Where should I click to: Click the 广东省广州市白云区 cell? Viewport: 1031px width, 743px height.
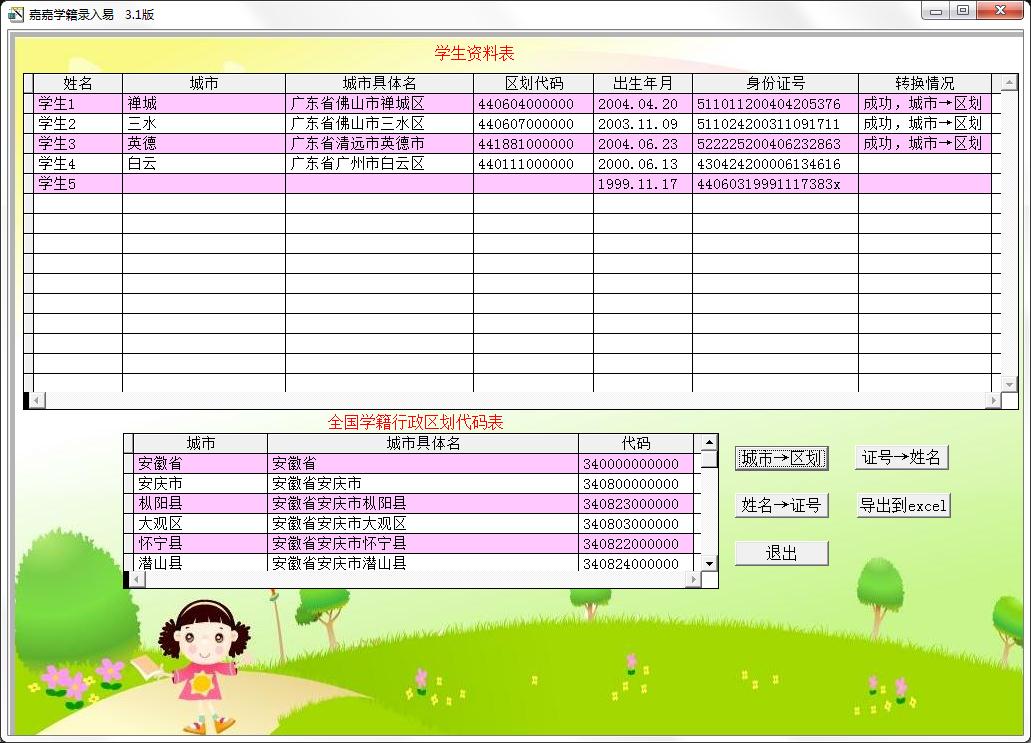pyautogui.click(x=379, y=164)
